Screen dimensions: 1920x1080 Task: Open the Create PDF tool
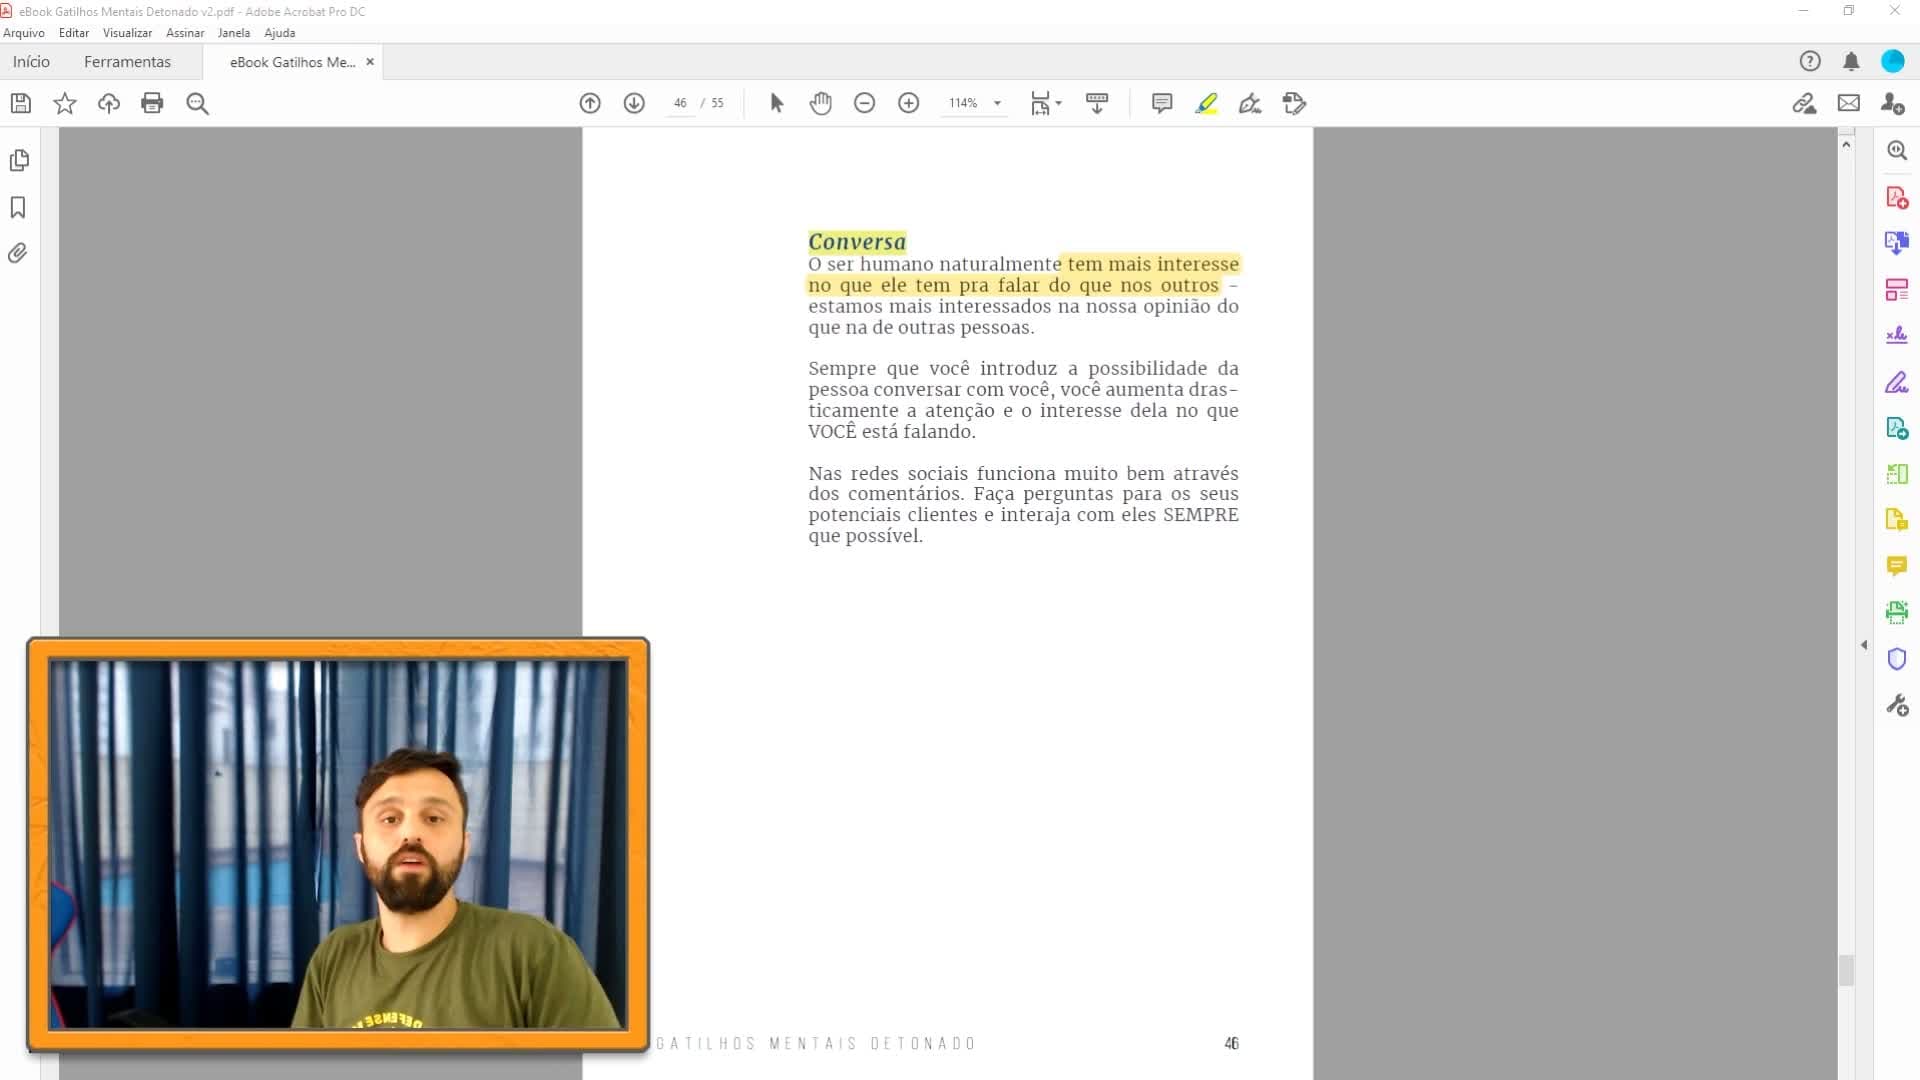pyautogui.click(x=1897, y=197)
